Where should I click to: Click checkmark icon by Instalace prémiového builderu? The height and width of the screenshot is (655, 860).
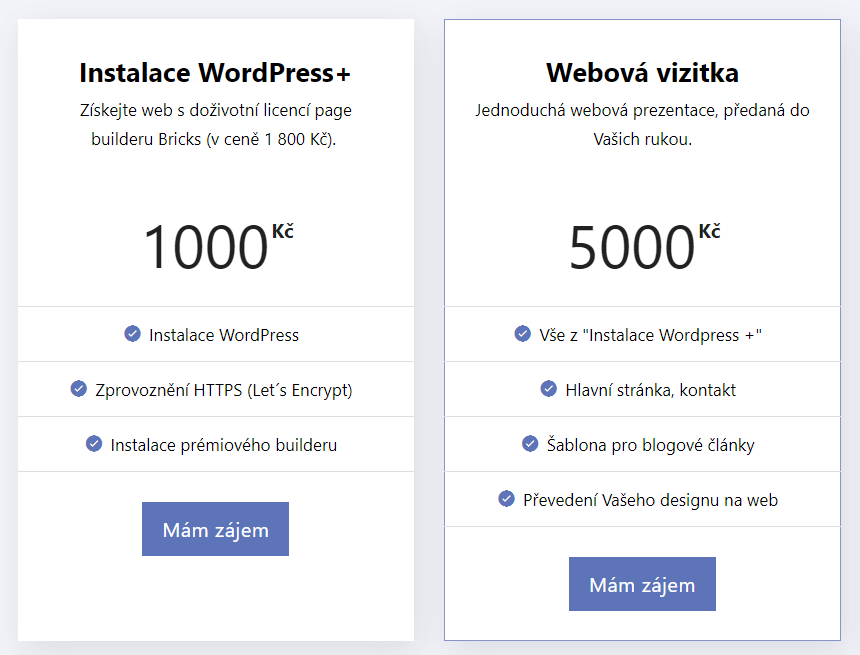click(x=94, y=444)
